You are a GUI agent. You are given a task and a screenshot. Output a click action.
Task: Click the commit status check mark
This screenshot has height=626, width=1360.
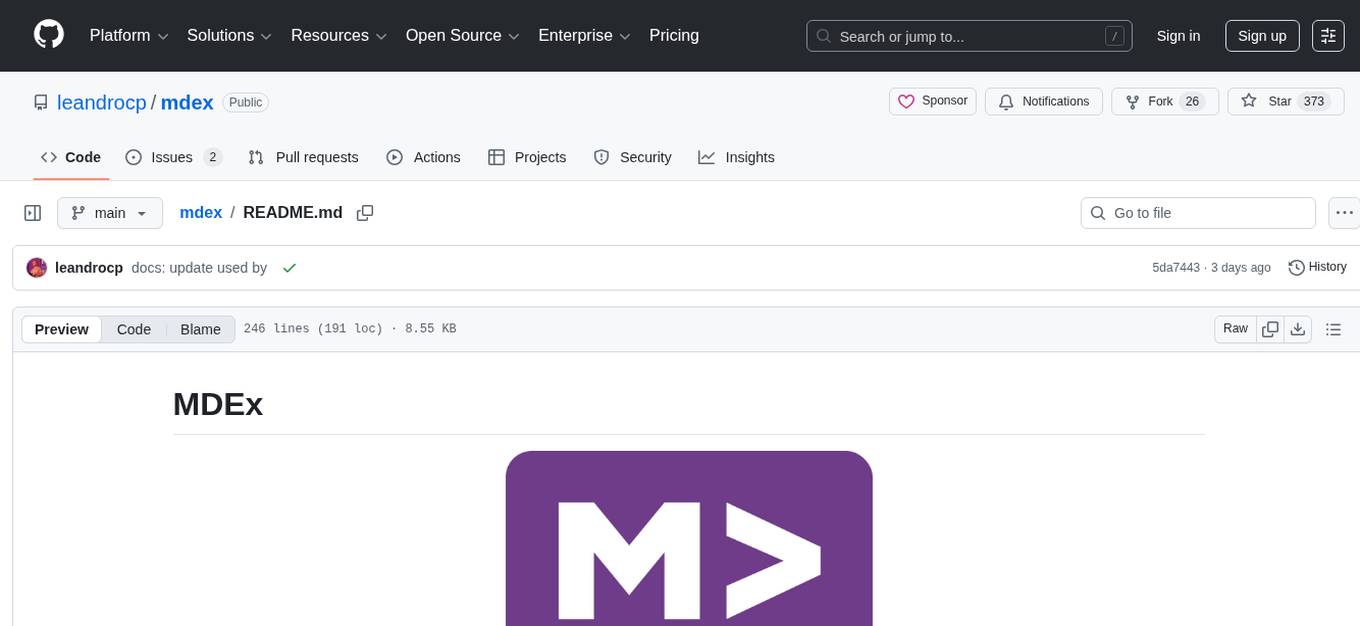[290, 268]
